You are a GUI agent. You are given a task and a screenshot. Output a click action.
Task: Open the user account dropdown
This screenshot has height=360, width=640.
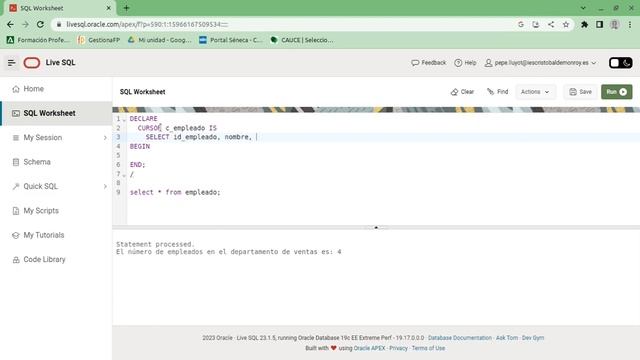pos(540,63)
